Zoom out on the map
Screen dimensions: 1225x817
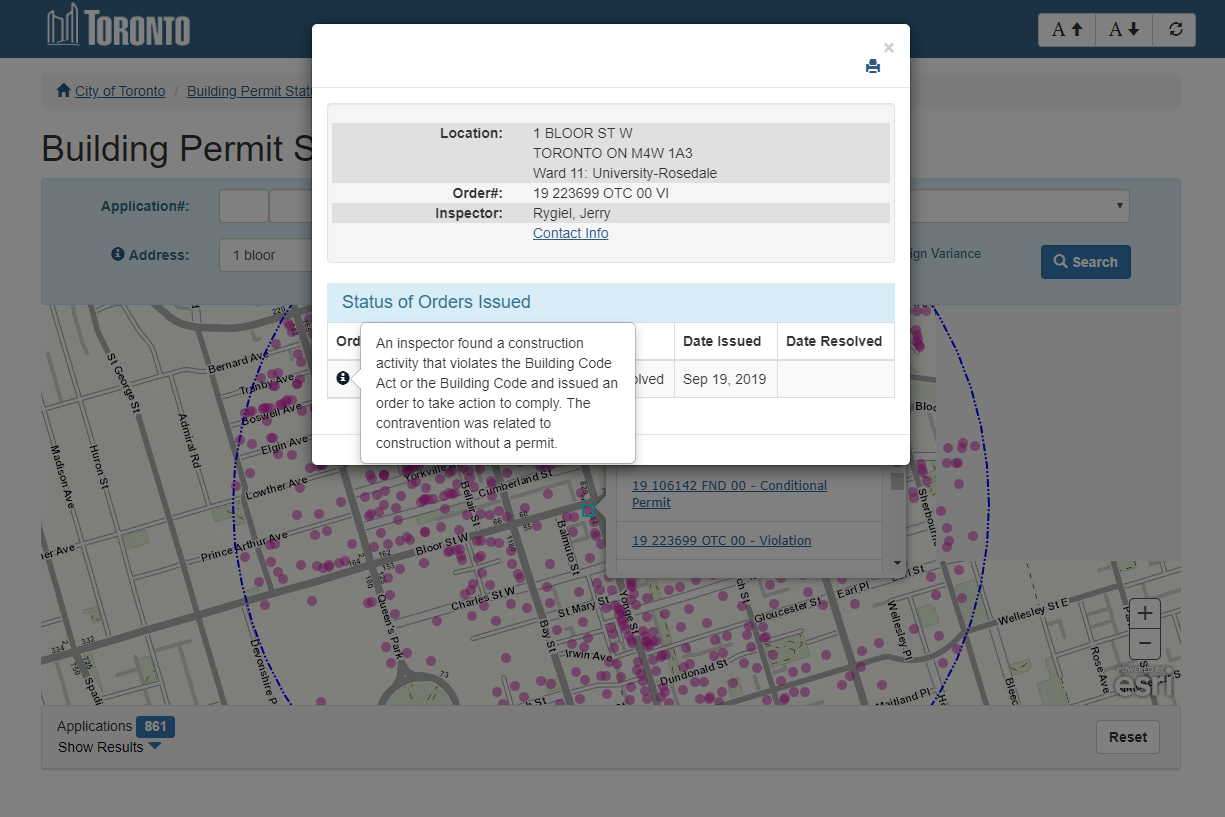pos(1145,643)
